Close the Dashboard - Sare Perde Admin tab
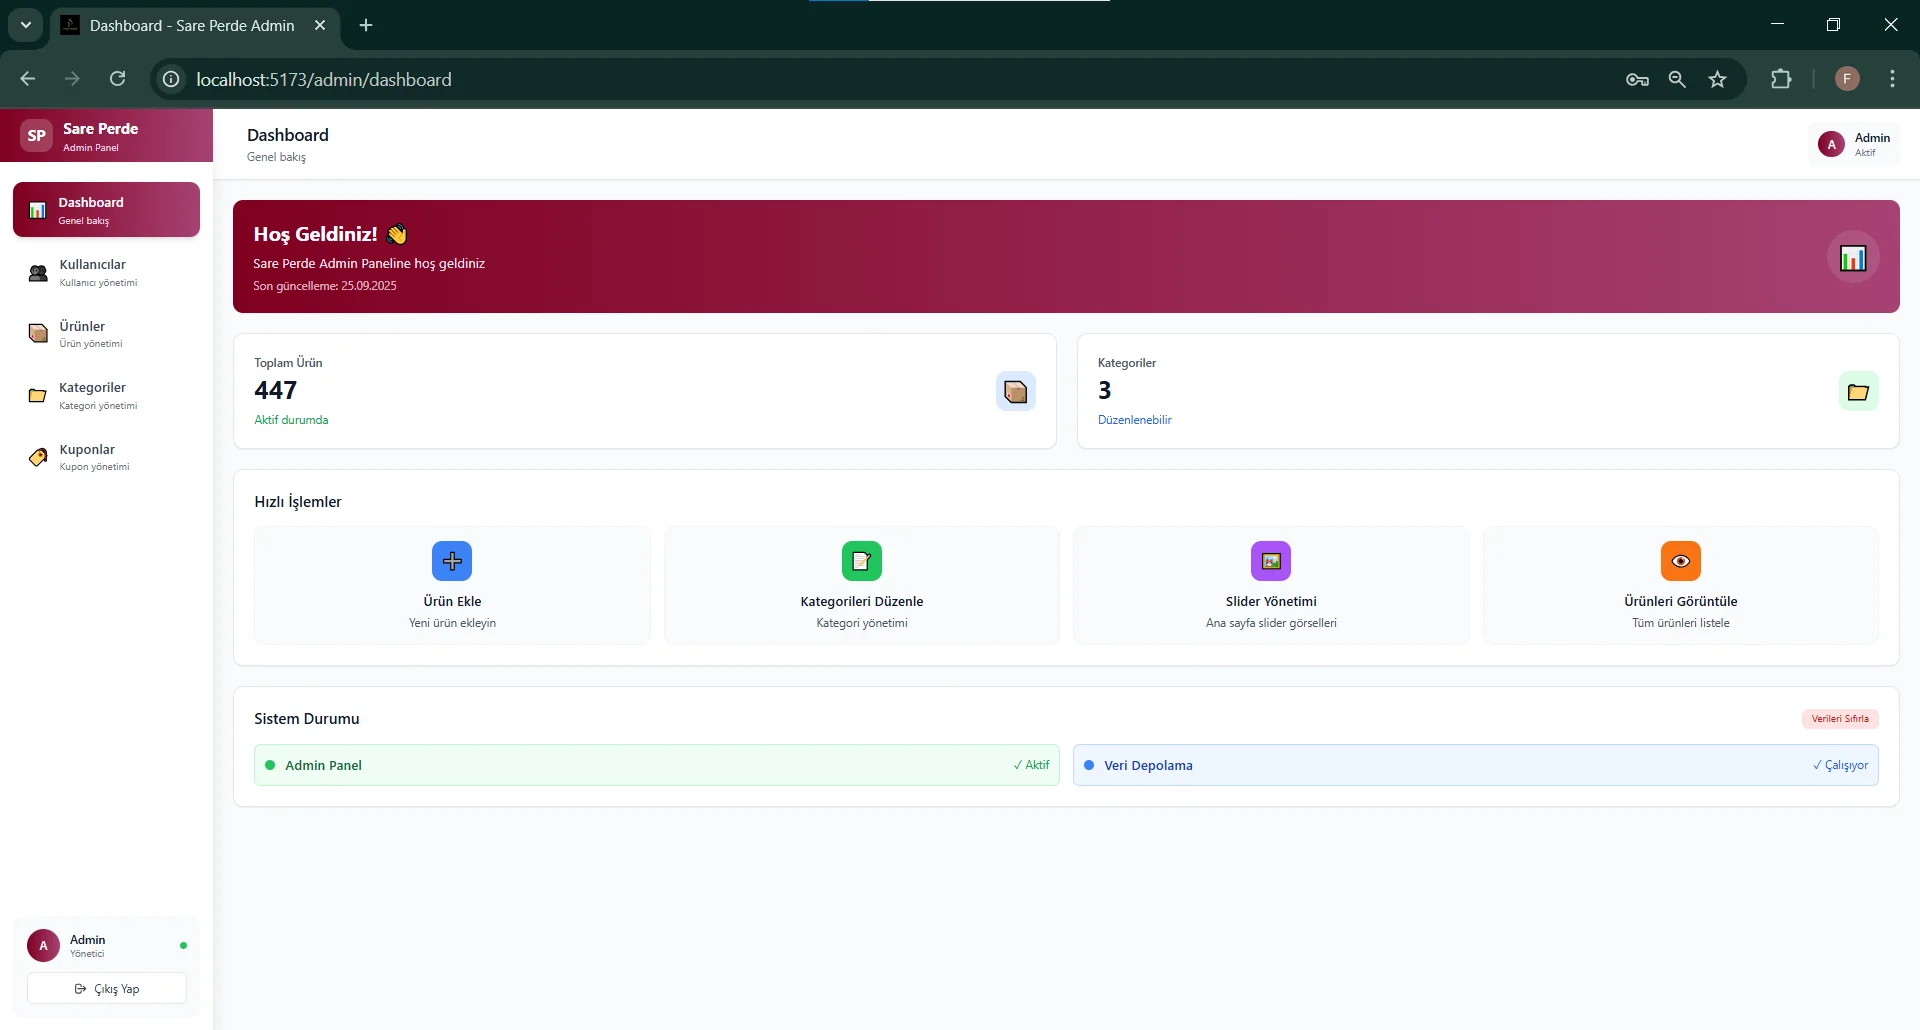Viewport: 1920px width, 1030px height. [320, 25]
